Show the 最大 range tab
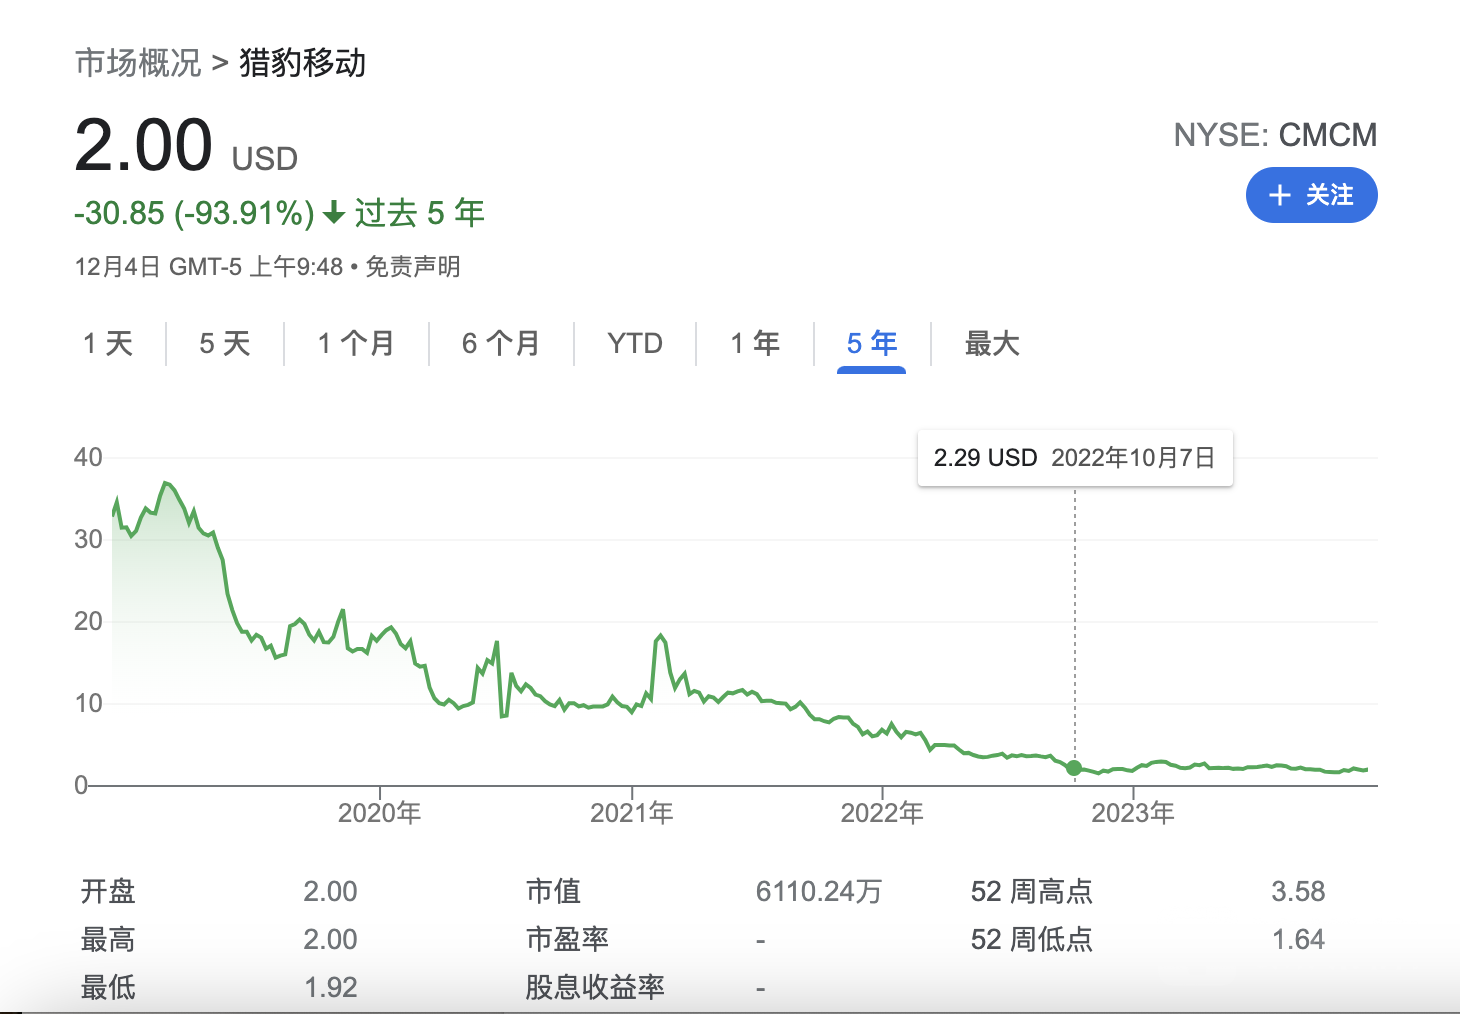 tap(992, 344)
